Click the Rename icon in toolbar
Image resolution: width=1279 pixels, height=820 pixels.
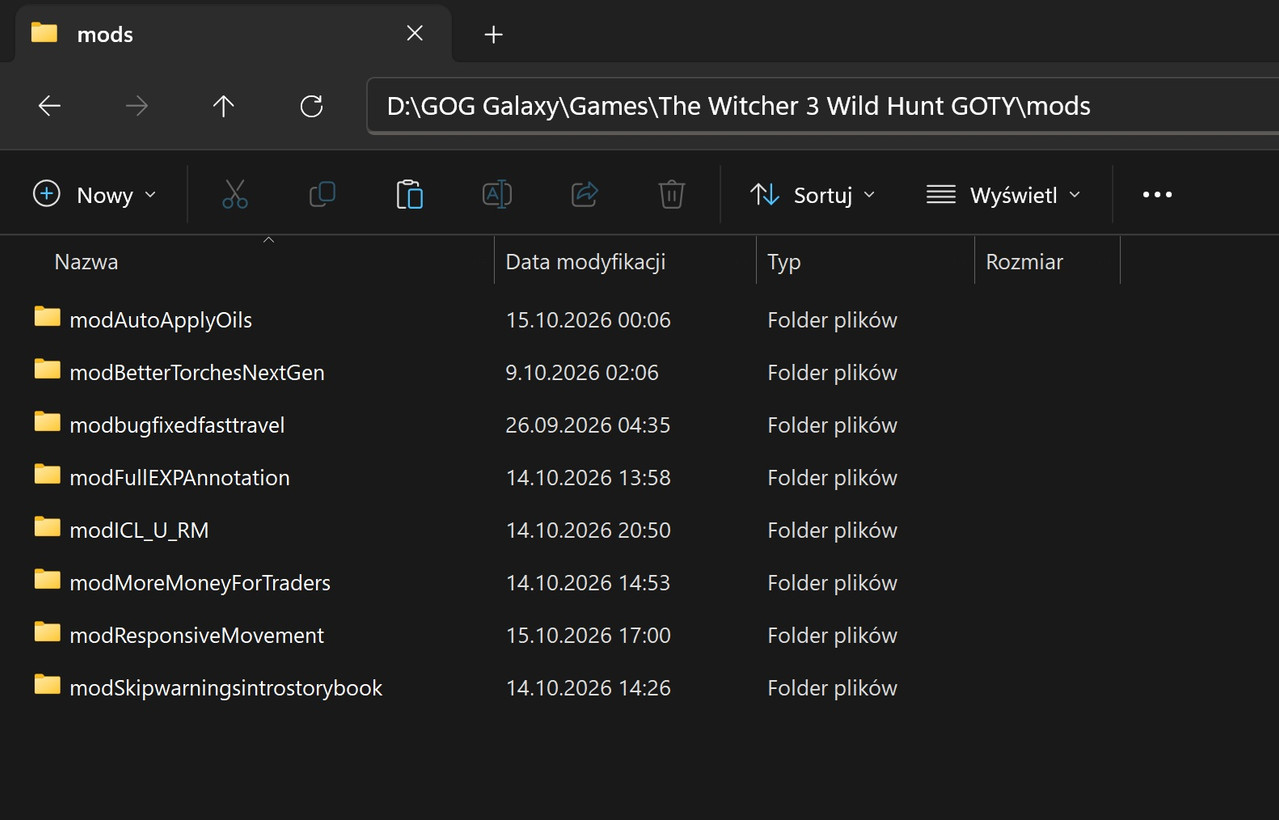497,194
